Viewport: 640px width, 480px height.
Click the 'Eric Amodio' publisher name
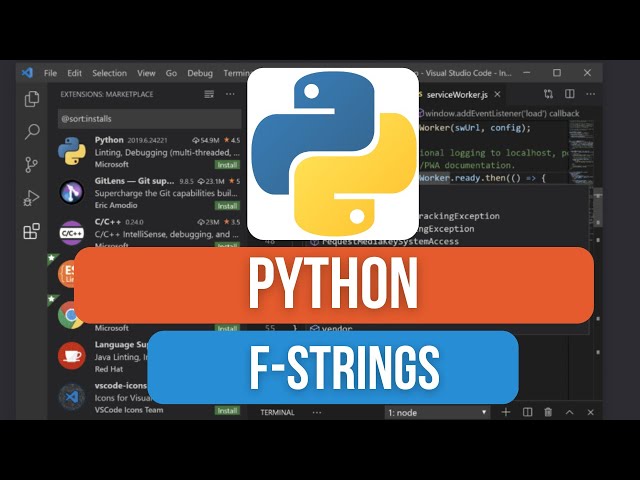coord(116,205)
